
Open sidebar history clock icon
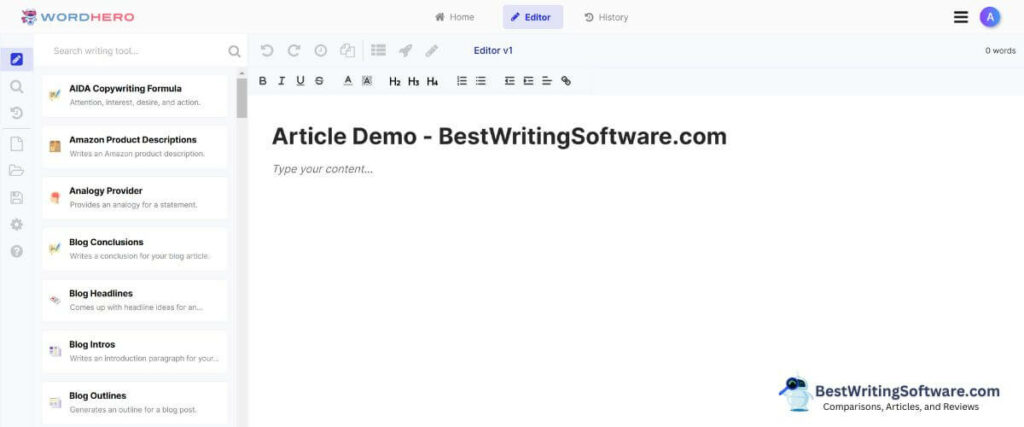[x=17, y=113]
